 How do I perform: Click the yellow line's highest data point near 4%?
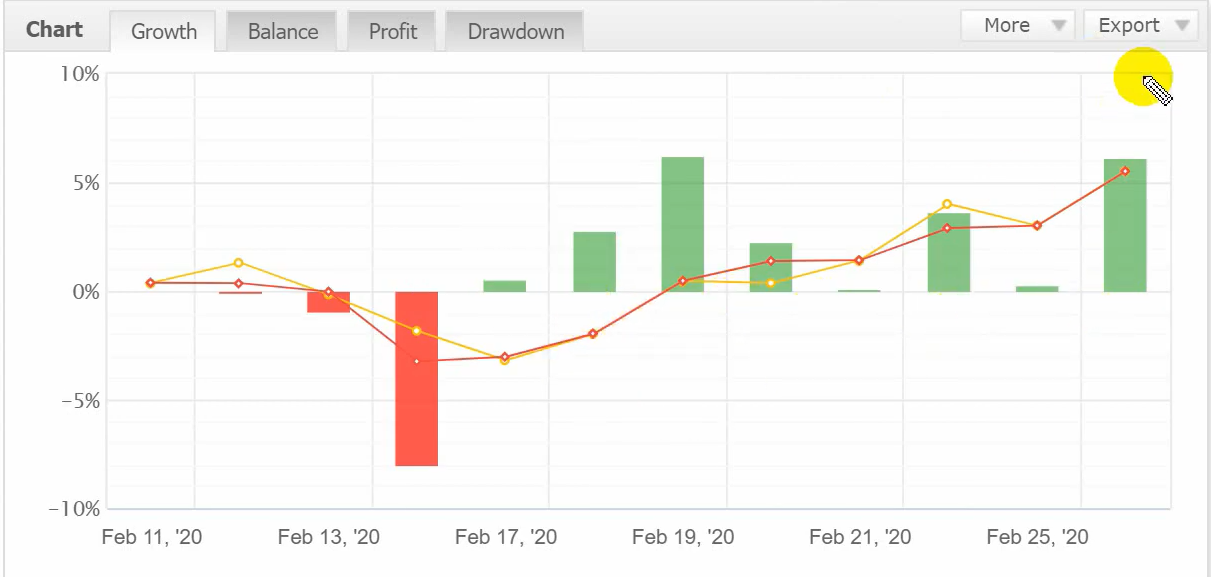[947, 204]
